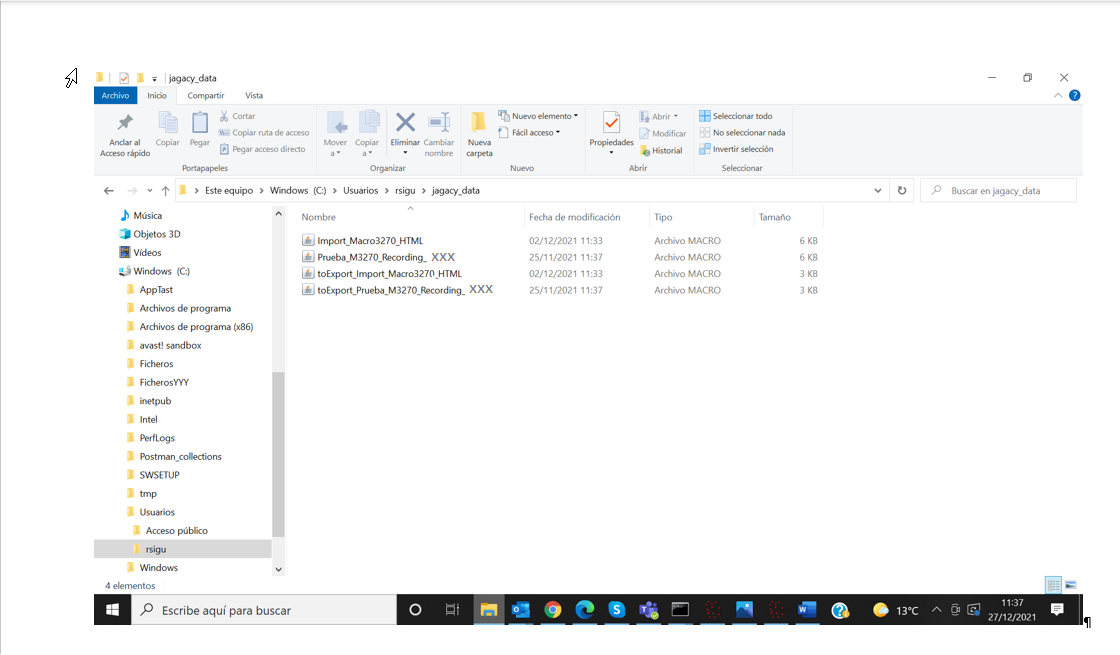
Task: Expand the address bar history dropdown
Action: pyautogui.click(x=878, y=190)
